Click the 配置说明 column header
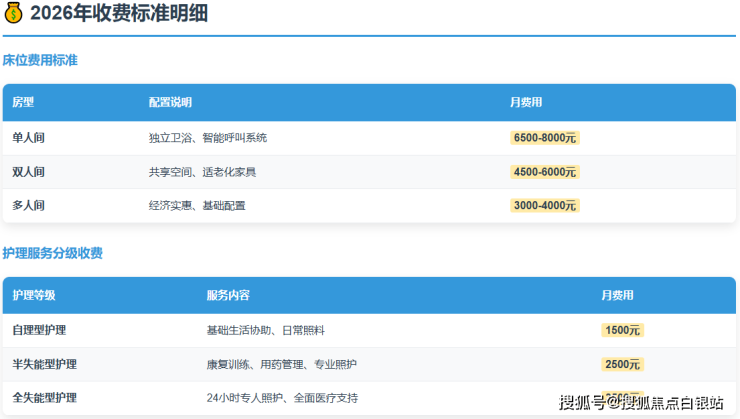740x419 pixels. pyautogui.click(x=170, y=103)
